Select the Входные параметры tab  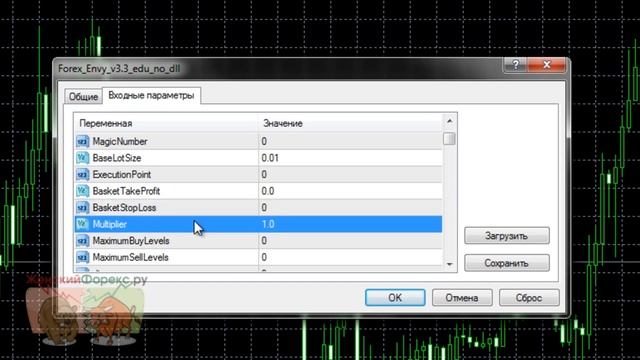(x=151, y=96)
